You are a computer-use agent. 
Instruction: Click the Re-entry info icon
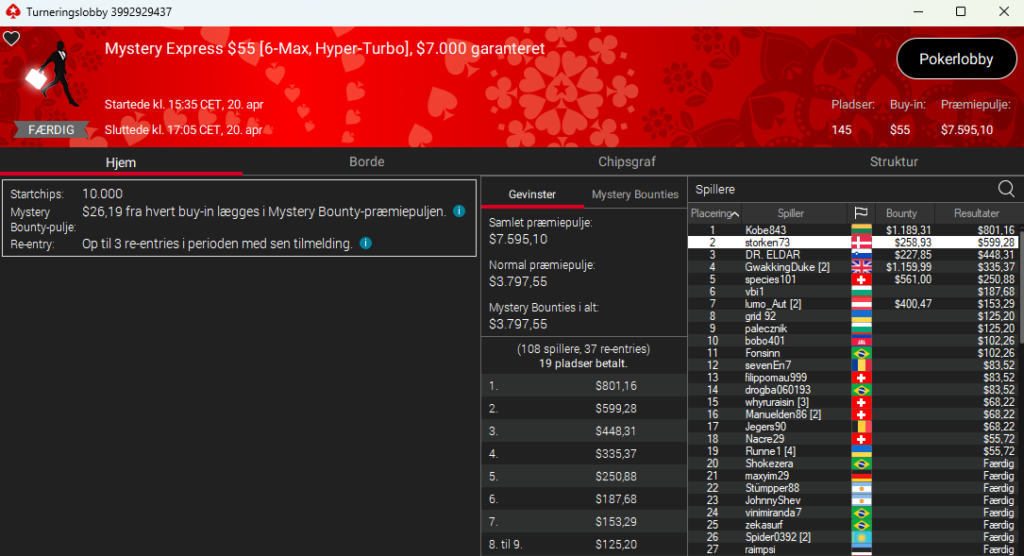click(x=365, y=243)
